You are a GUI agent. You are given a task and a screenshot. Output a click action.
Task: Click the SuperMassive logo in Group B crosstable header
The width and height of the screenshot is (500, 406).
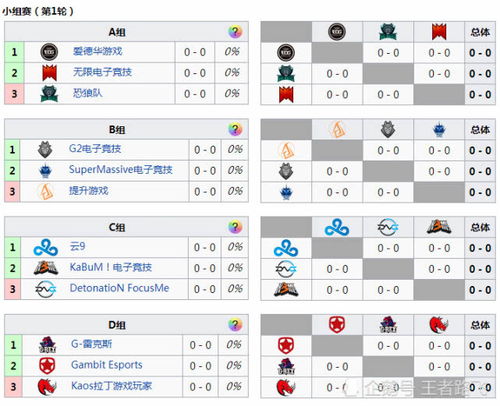tap(439, 130)
